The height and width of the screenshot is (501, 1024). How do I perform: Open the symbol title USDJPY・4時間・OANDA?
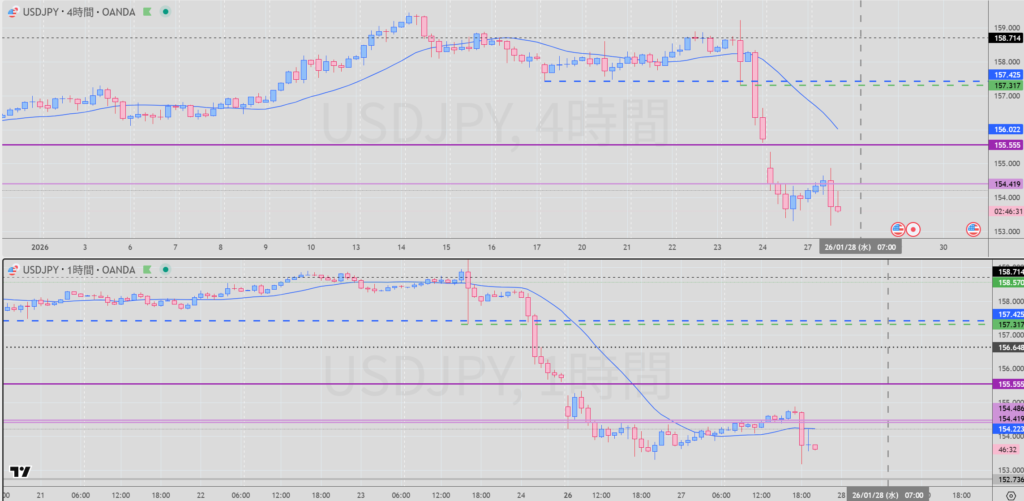(x=79, y=10)
